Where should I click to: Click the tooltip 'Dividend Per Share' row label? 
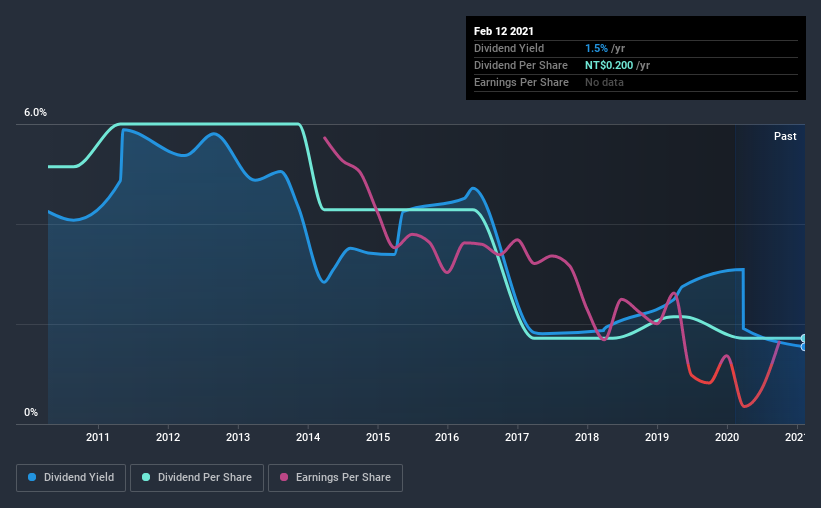521,65
